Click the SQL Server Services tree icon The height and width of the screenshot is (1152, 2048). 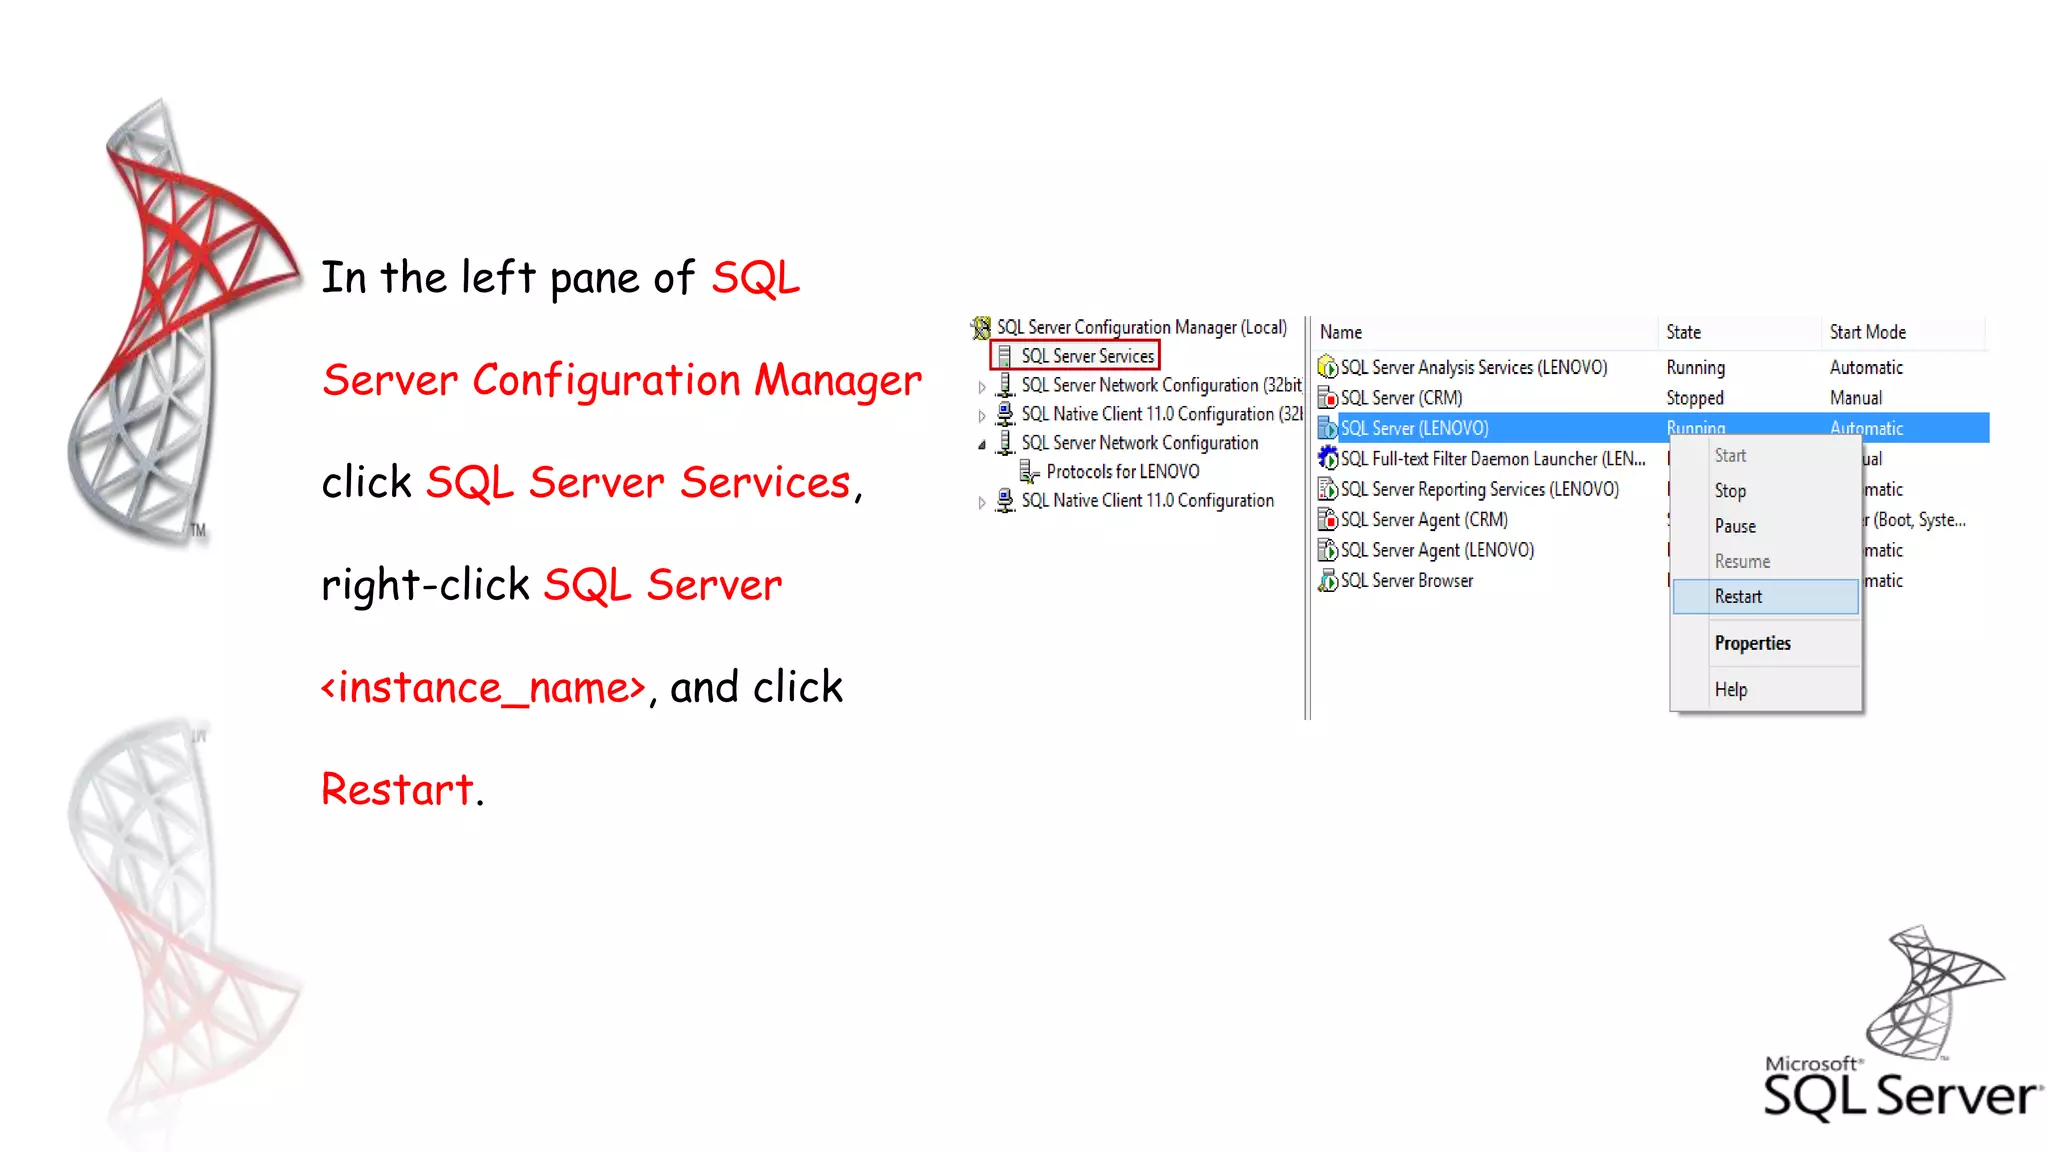1005,356
